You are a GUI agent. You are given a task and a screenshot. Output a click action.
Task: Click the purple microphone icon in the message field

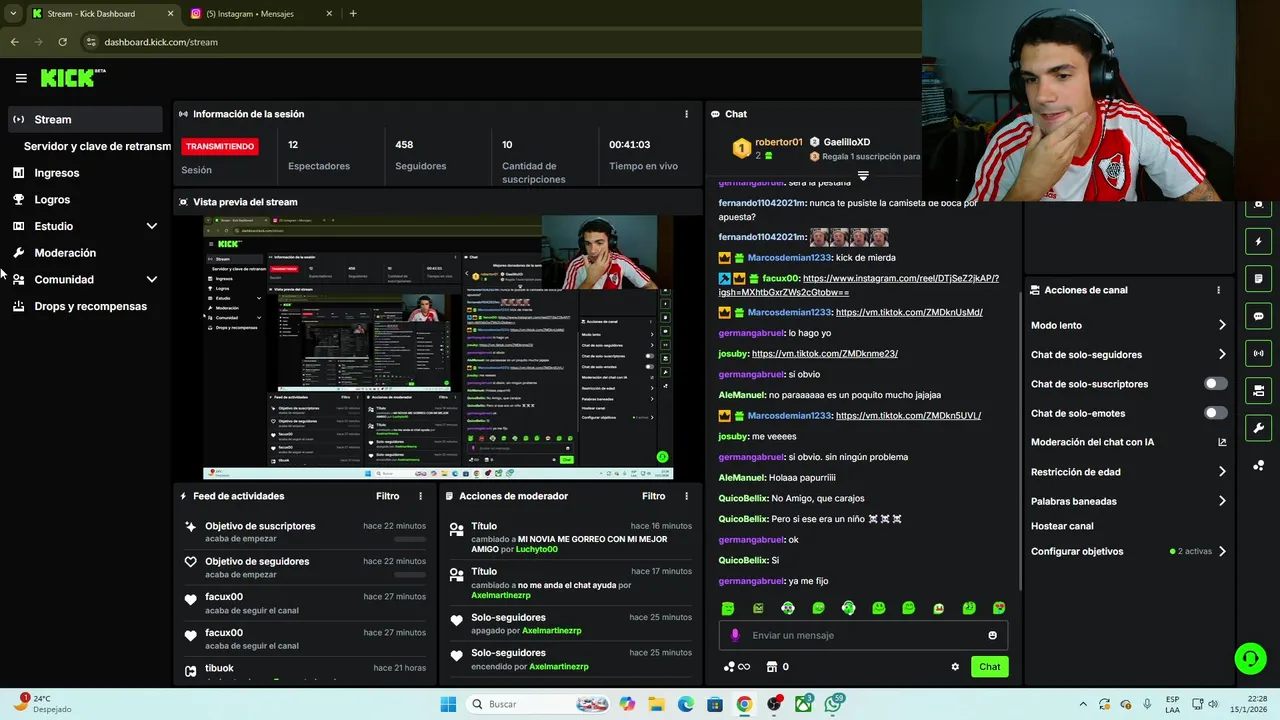[735, 635]
